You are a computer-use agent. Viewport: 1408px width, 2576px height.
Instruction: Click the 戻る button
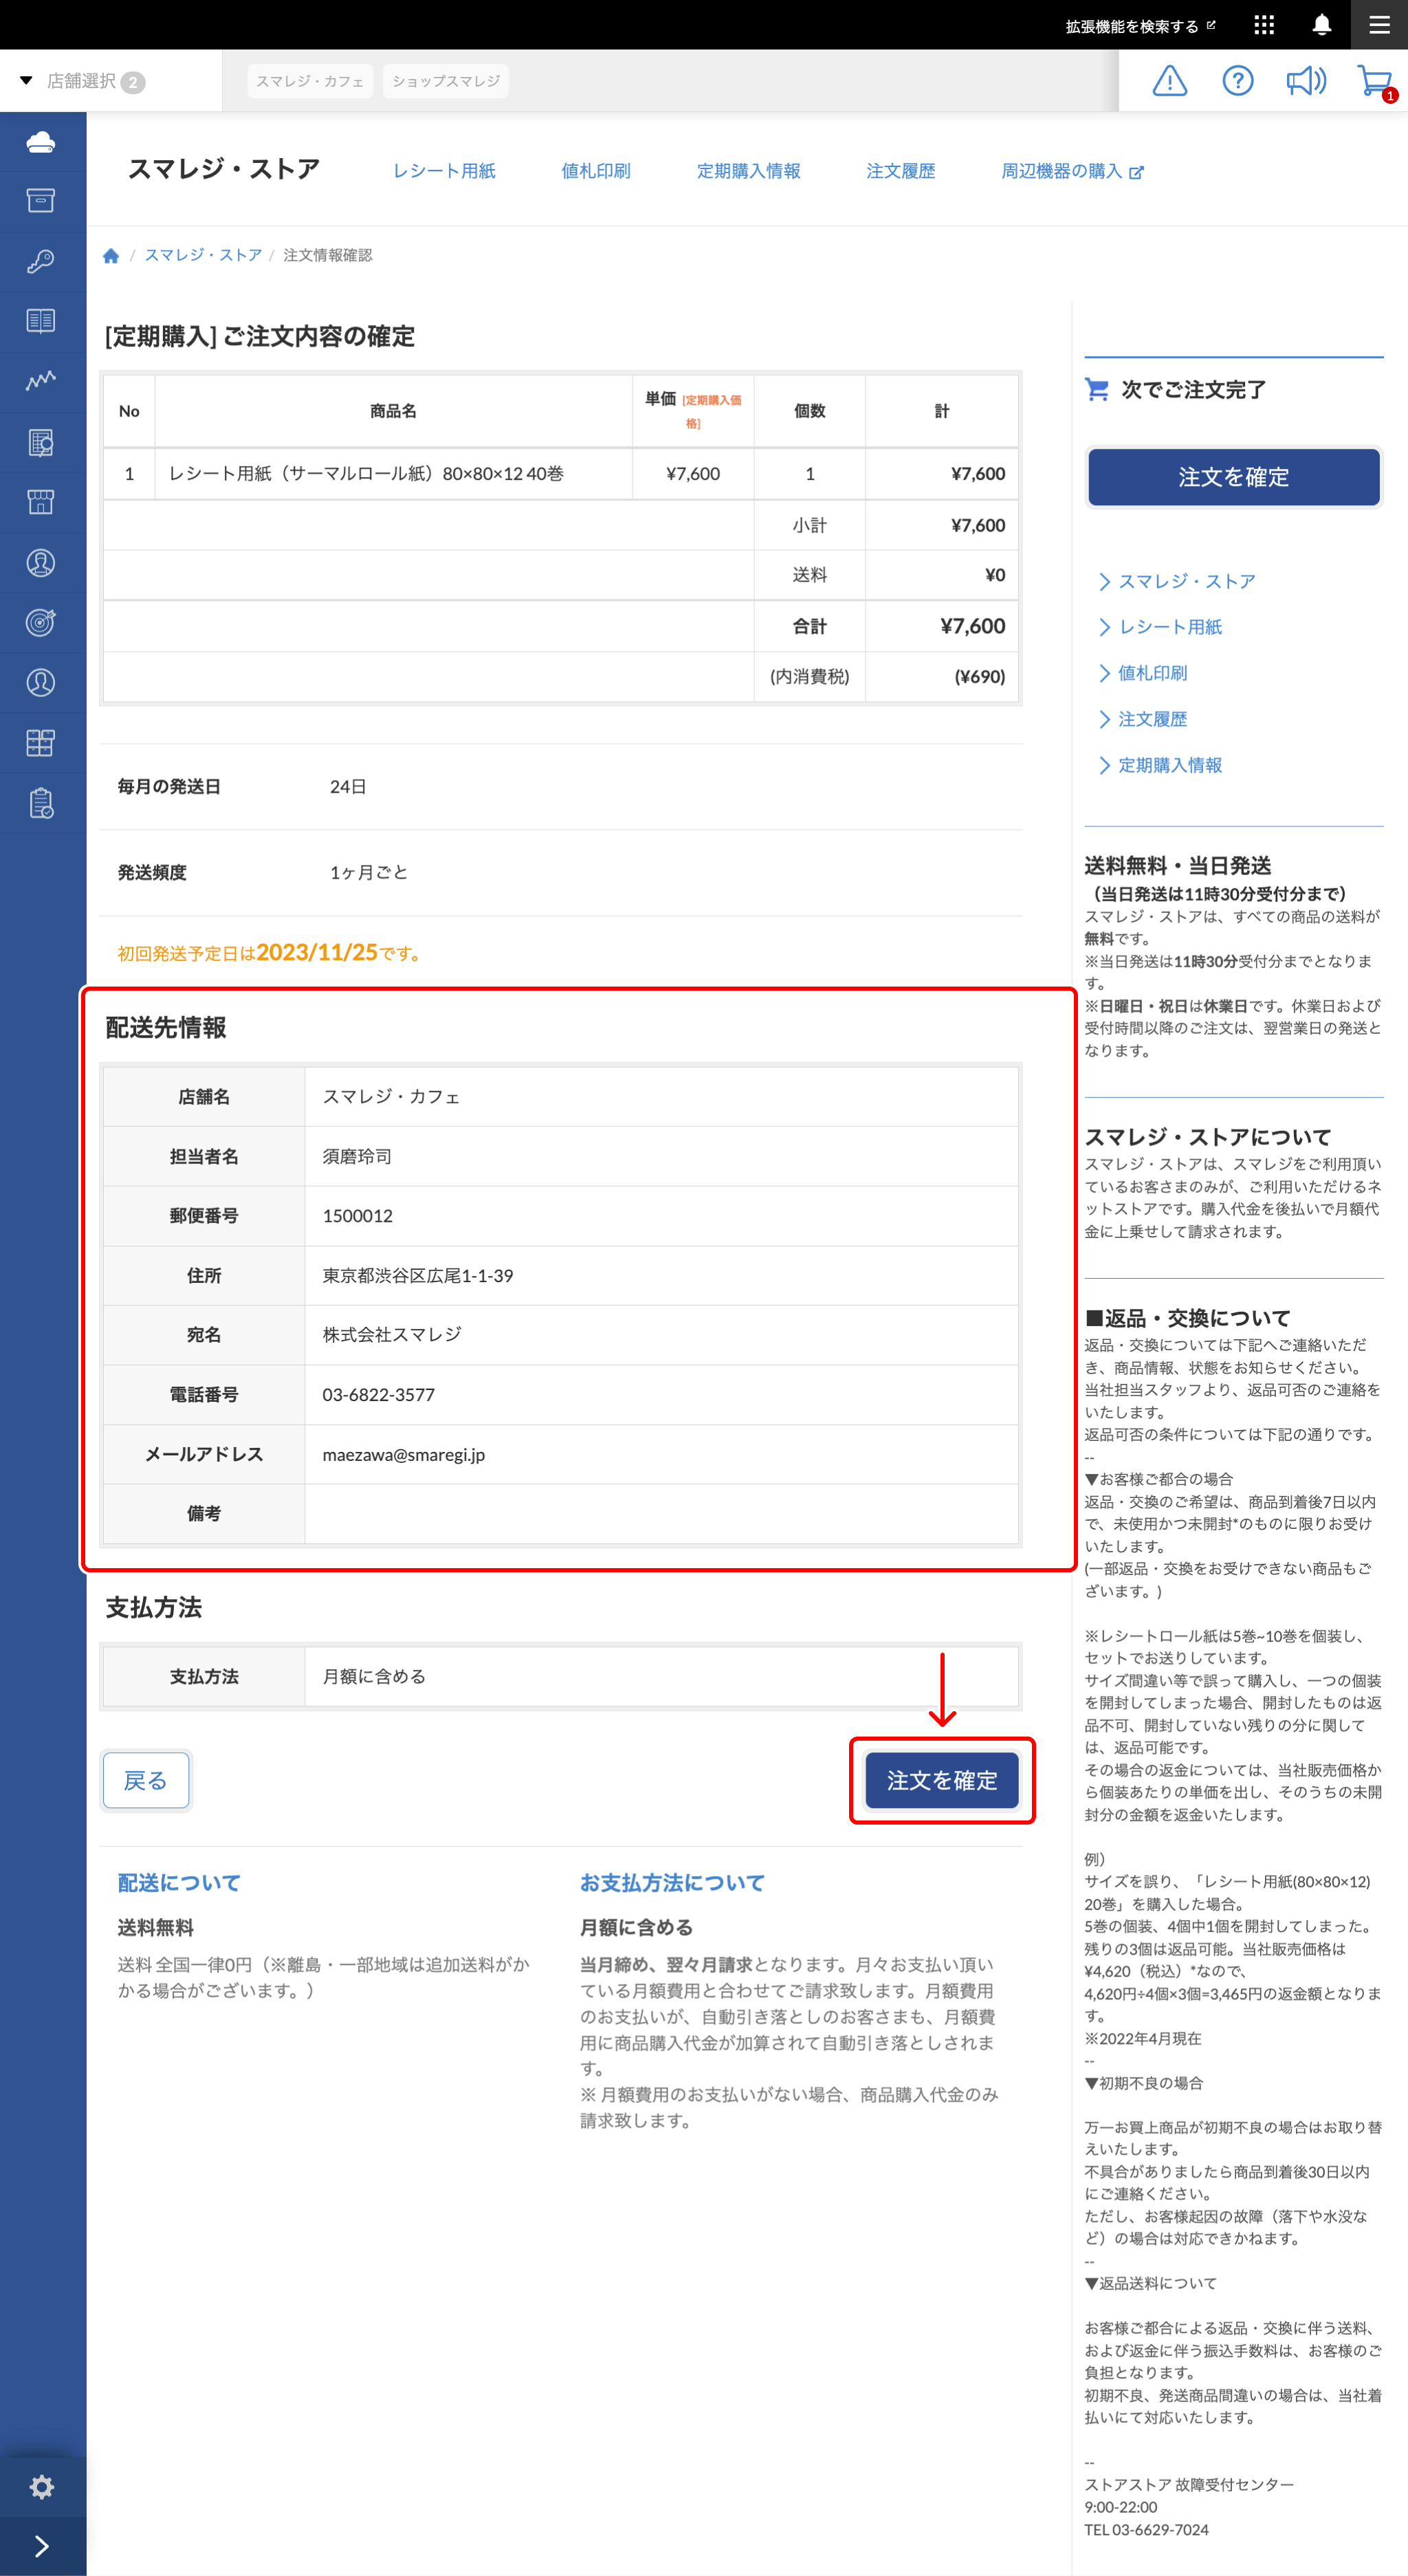click(x=146, y=1780)
